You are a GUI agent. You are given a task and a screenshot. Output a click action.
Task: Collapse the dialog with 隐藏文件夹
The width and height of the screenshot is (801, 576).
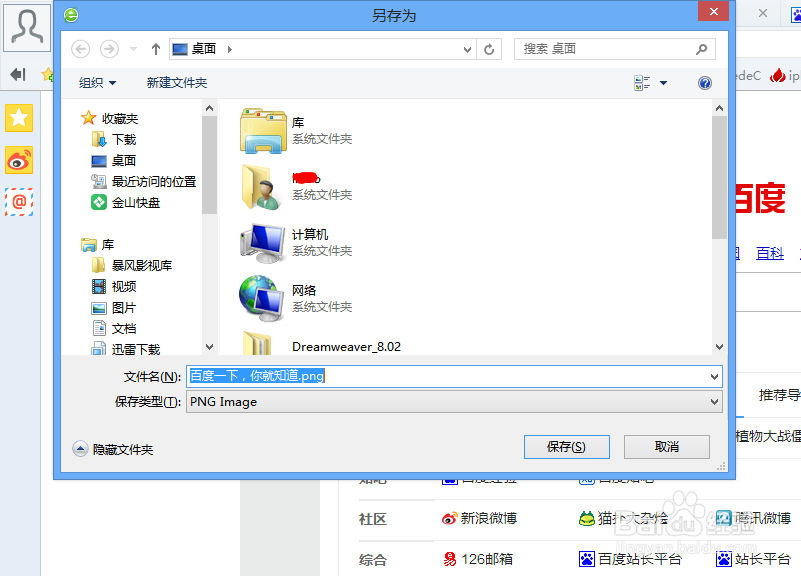(109, 447)
